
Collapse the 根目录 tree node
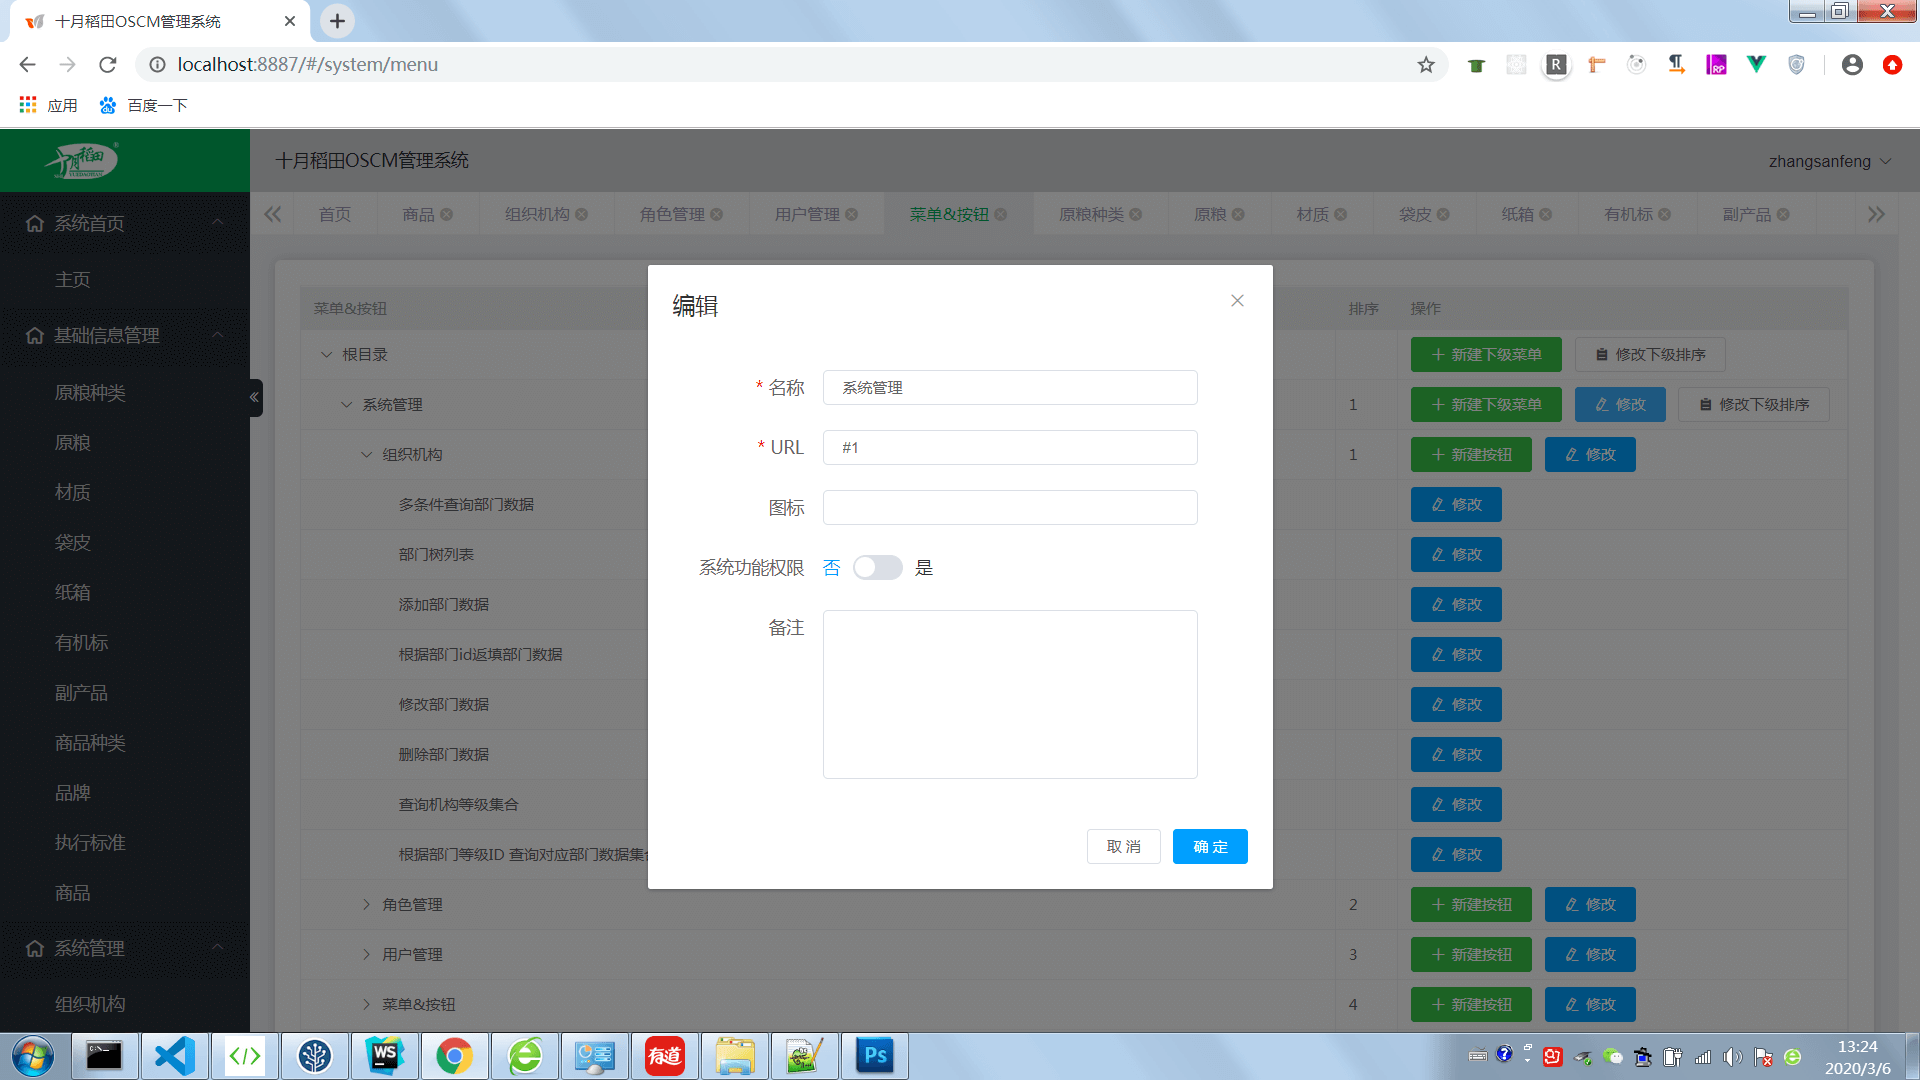click(x=327, y=354)
